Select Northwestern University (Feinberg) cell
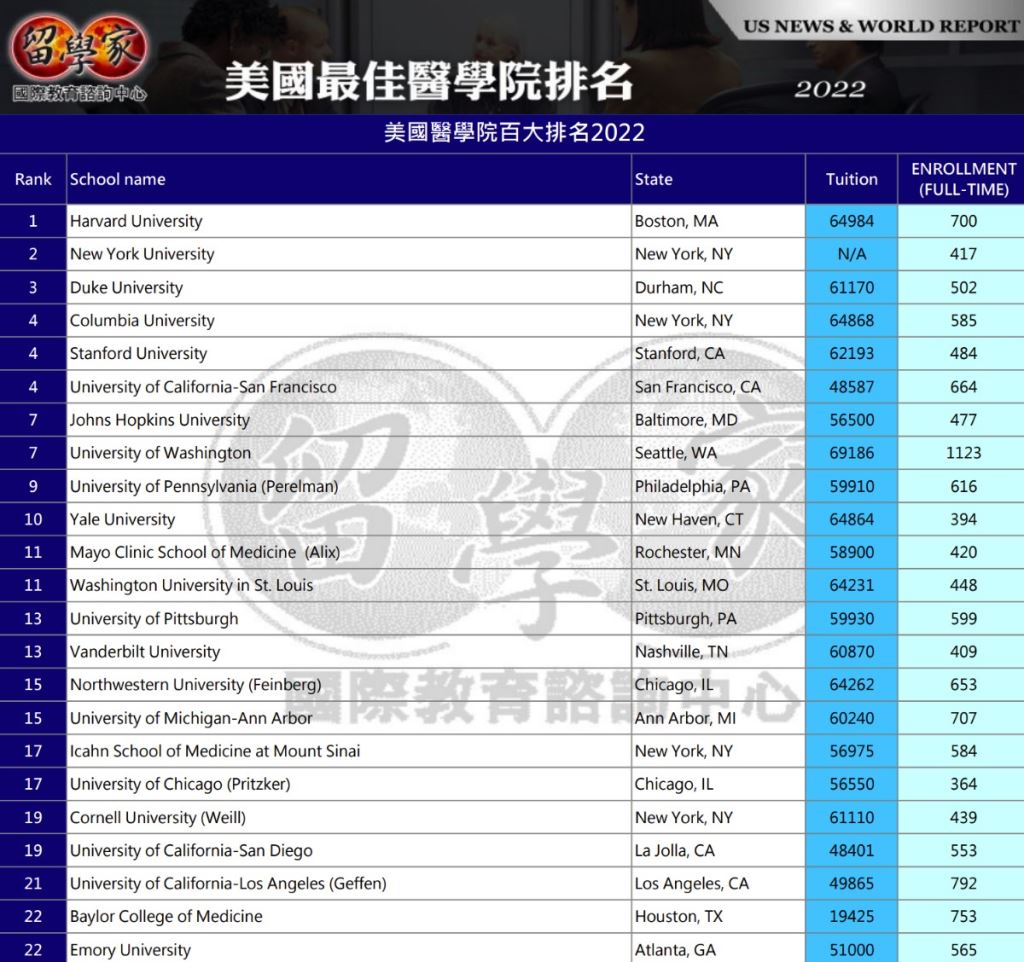Viewport: 1024px width, 962px height. 349,684
